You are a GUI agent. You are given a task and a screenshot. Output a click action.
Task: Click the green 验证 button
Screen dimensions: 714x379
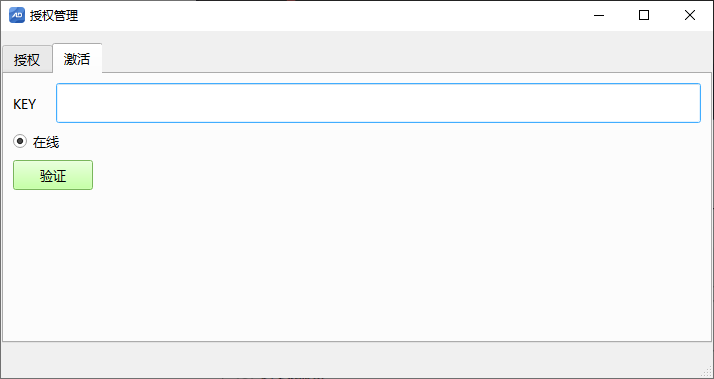tap(53, 175)
